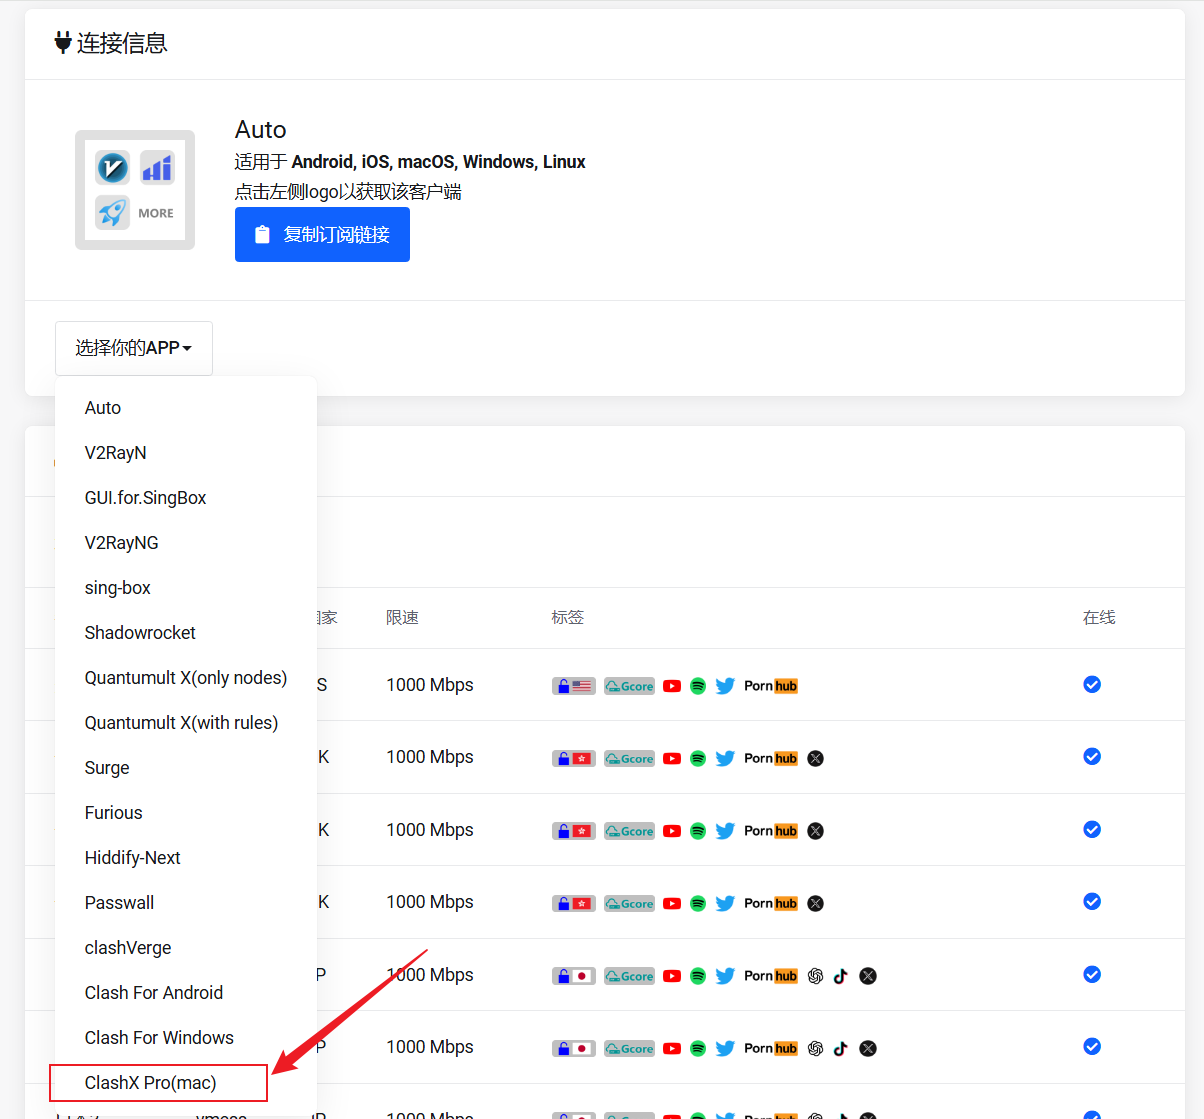Image resolution: width=1204 pixels, height=1119 pixels.
Task: Choose Surge from the app list
Action: coord(186,768)
